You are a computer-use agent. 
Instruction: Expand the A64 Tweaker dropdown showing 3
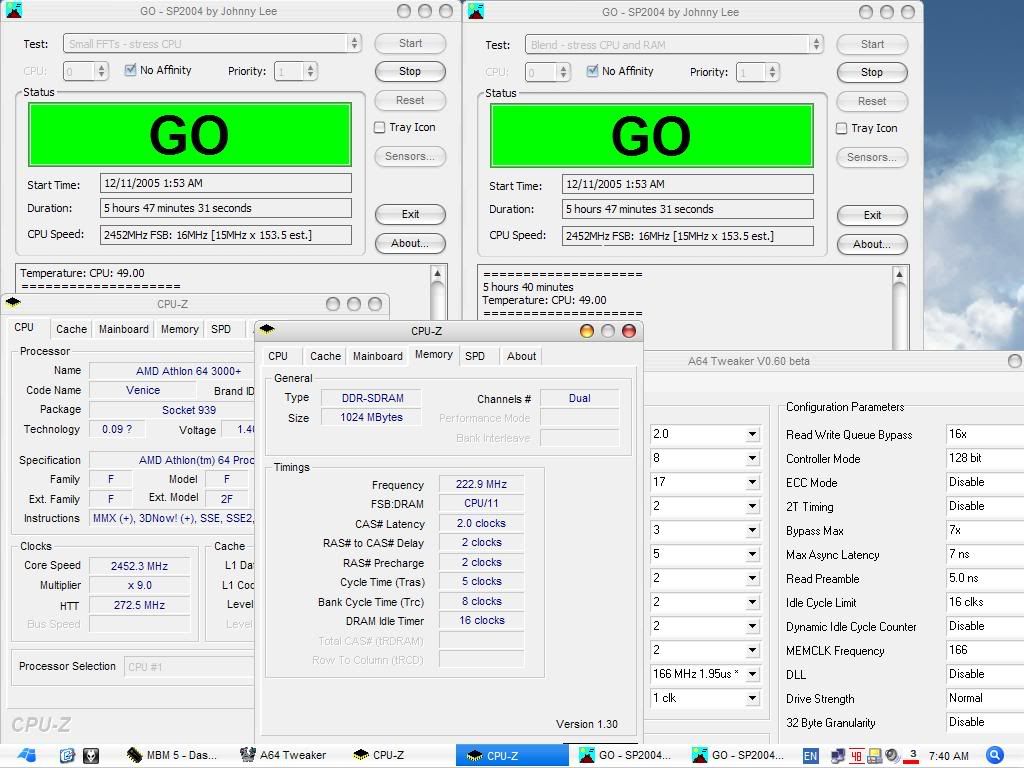click(x=752, y=530)
